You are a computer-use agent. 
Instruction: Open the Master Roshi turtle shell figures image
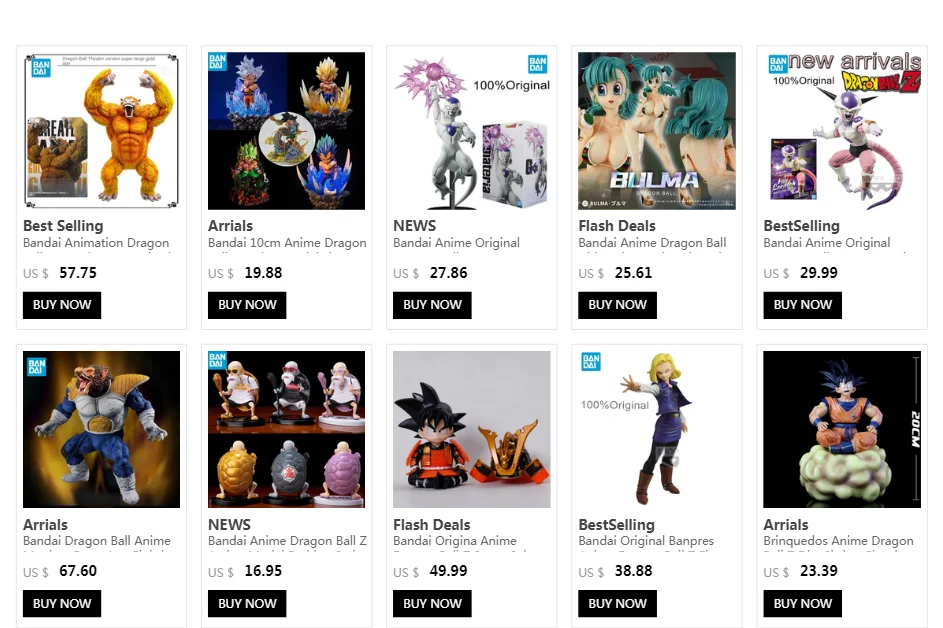pos(286,429)
